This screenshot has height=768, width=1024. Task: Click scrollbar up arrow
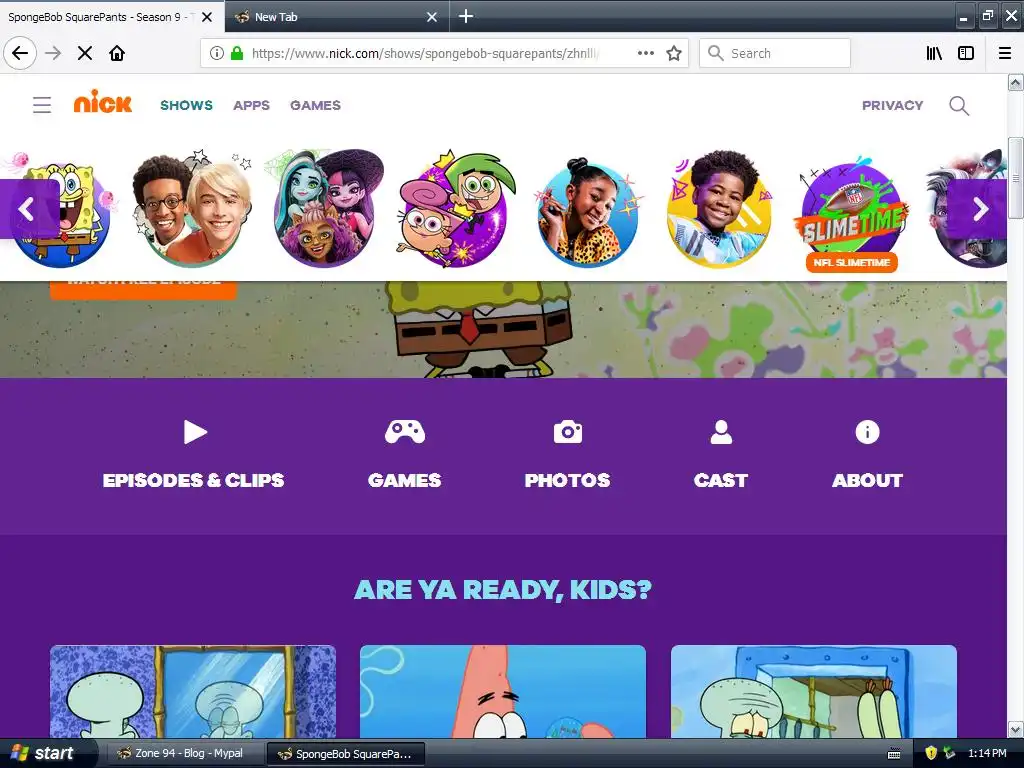pyautogui.click(x=1015, y=82)
